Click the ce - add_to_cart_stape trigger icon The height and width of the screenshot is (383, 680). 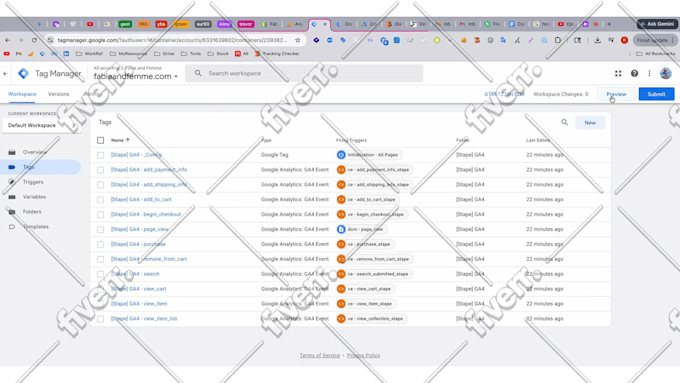(x=341, y=199)
